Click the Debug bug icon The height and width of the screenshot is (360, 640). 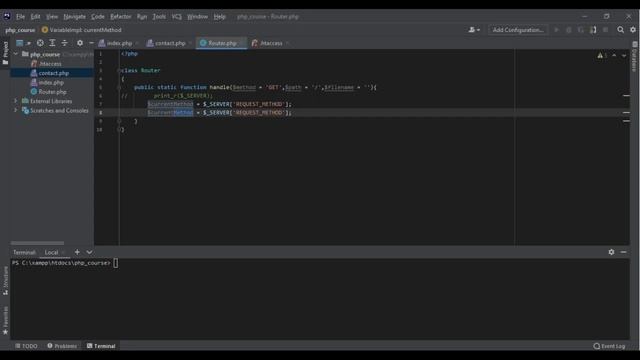click(569, 30)
